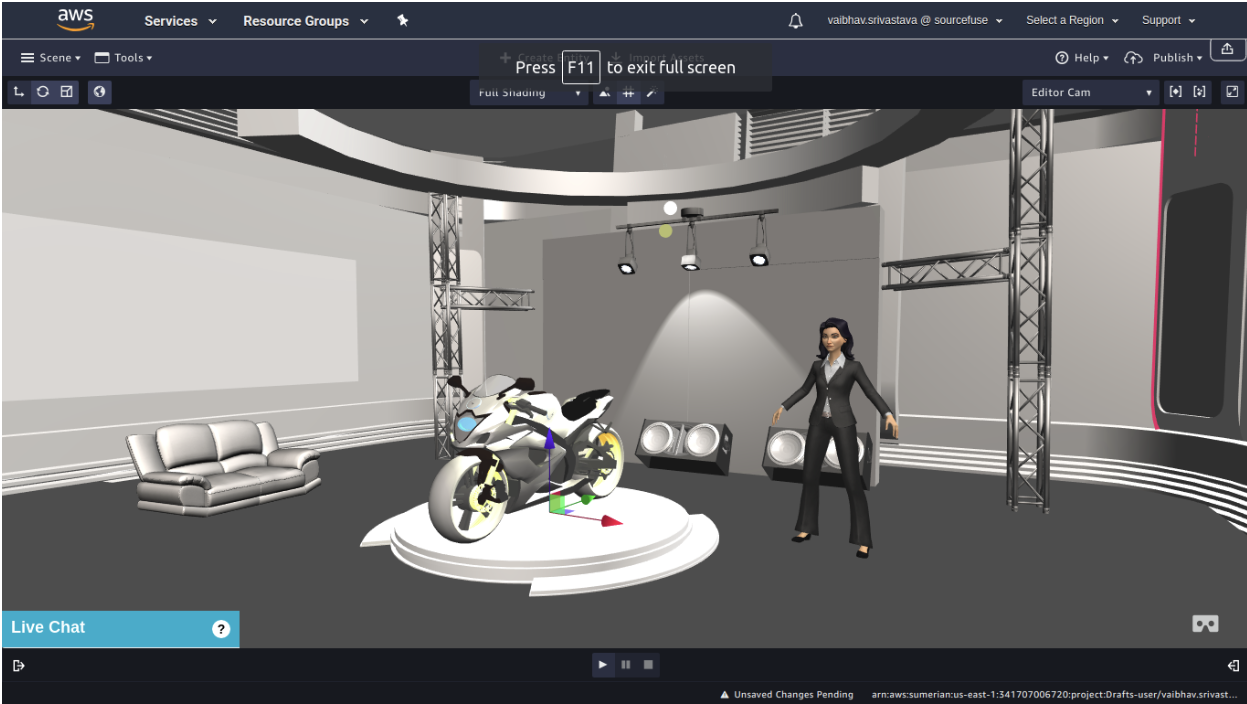Toggle the post effects wand icon
The height and width of the screenshot is (704, 1247).
[652, 93]
